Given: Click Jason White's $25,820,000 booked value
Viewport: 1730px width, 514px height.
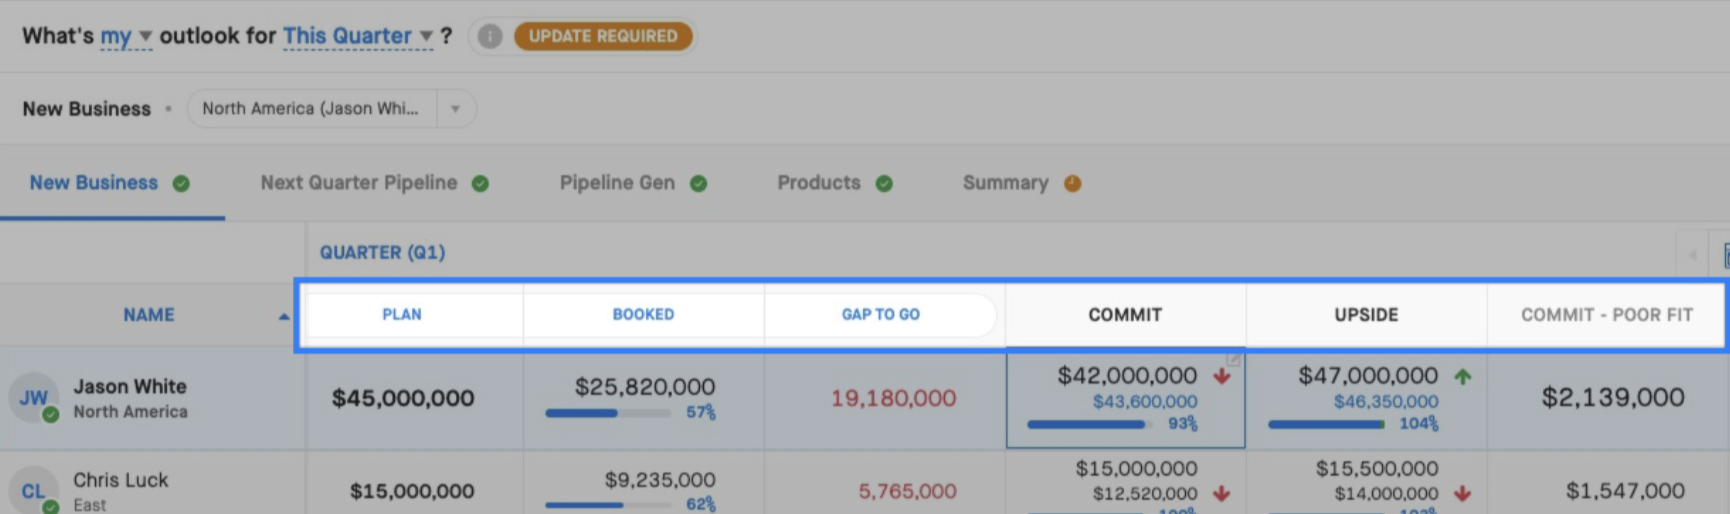Looking at the screenshot, I should (645, 387).
